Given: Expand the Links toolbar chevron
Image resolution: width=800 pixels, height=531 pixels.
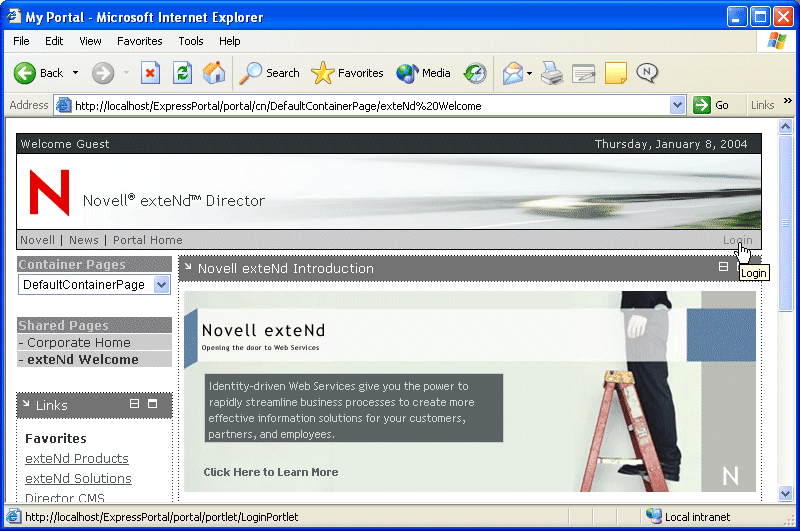Looking at the screenshot, I should click(x=788, y=100).
